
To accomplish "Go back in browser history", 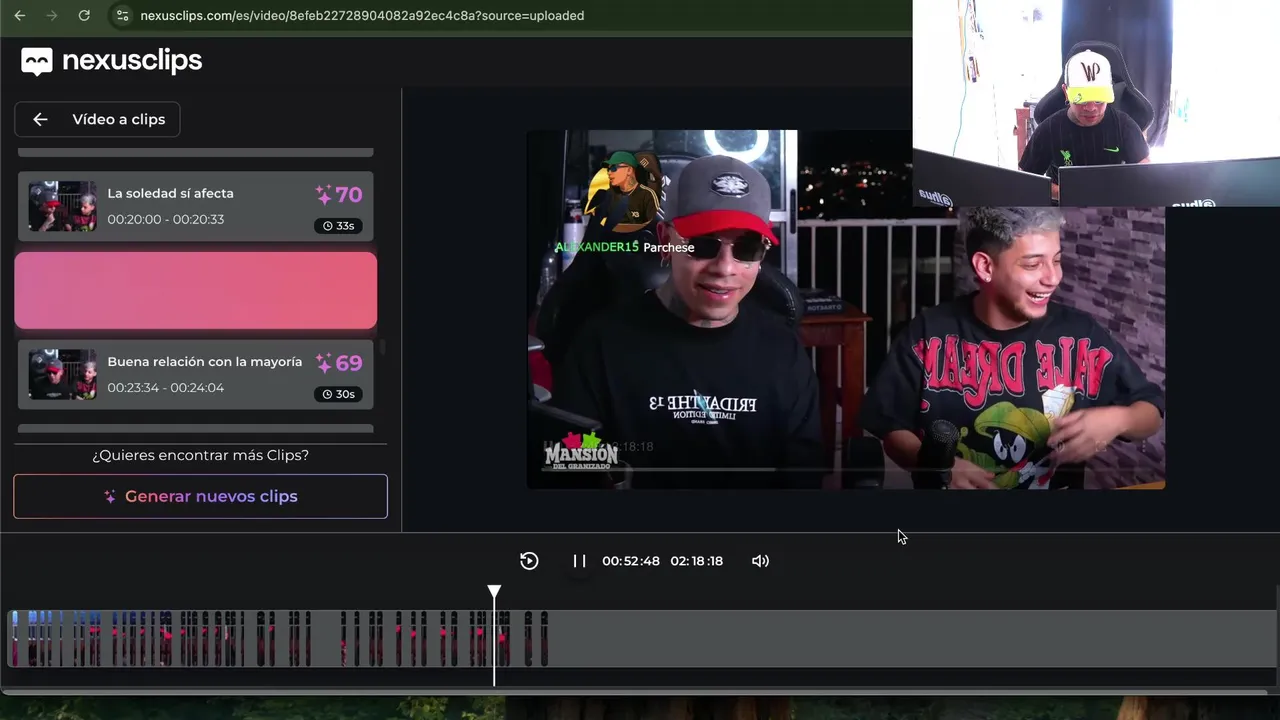I will 19,15.
